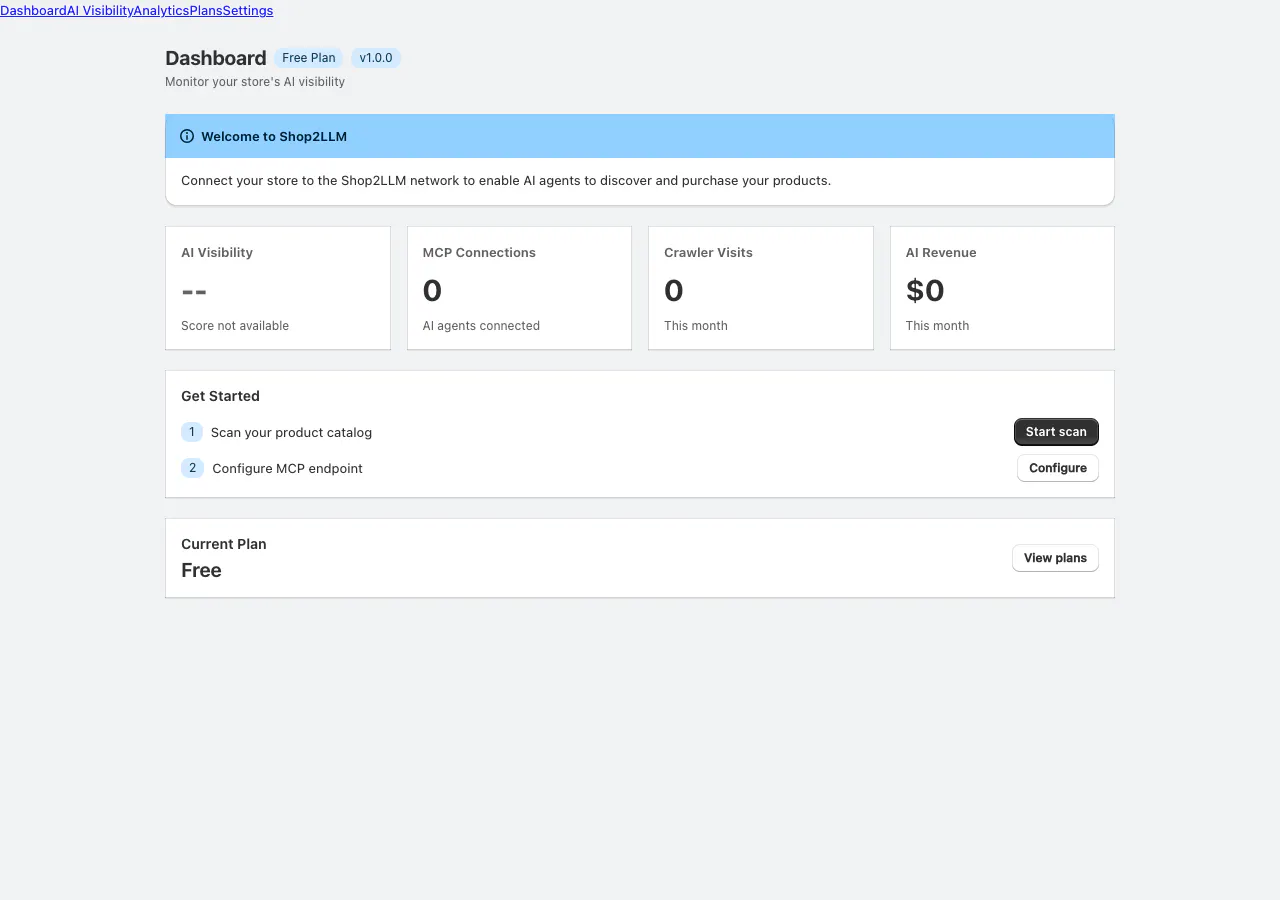Viewport: 1280px width, 900px height.
Task: Click the Free Plan badge
Action: coord(309,58)
